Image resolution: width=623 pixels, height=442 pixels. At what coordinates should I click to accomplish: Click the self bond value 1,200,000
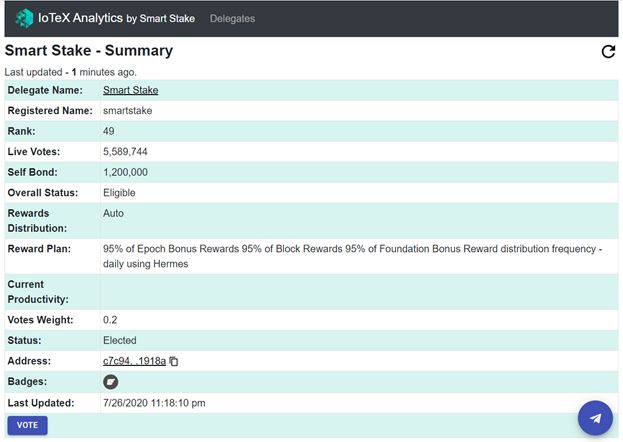[125, 172]
